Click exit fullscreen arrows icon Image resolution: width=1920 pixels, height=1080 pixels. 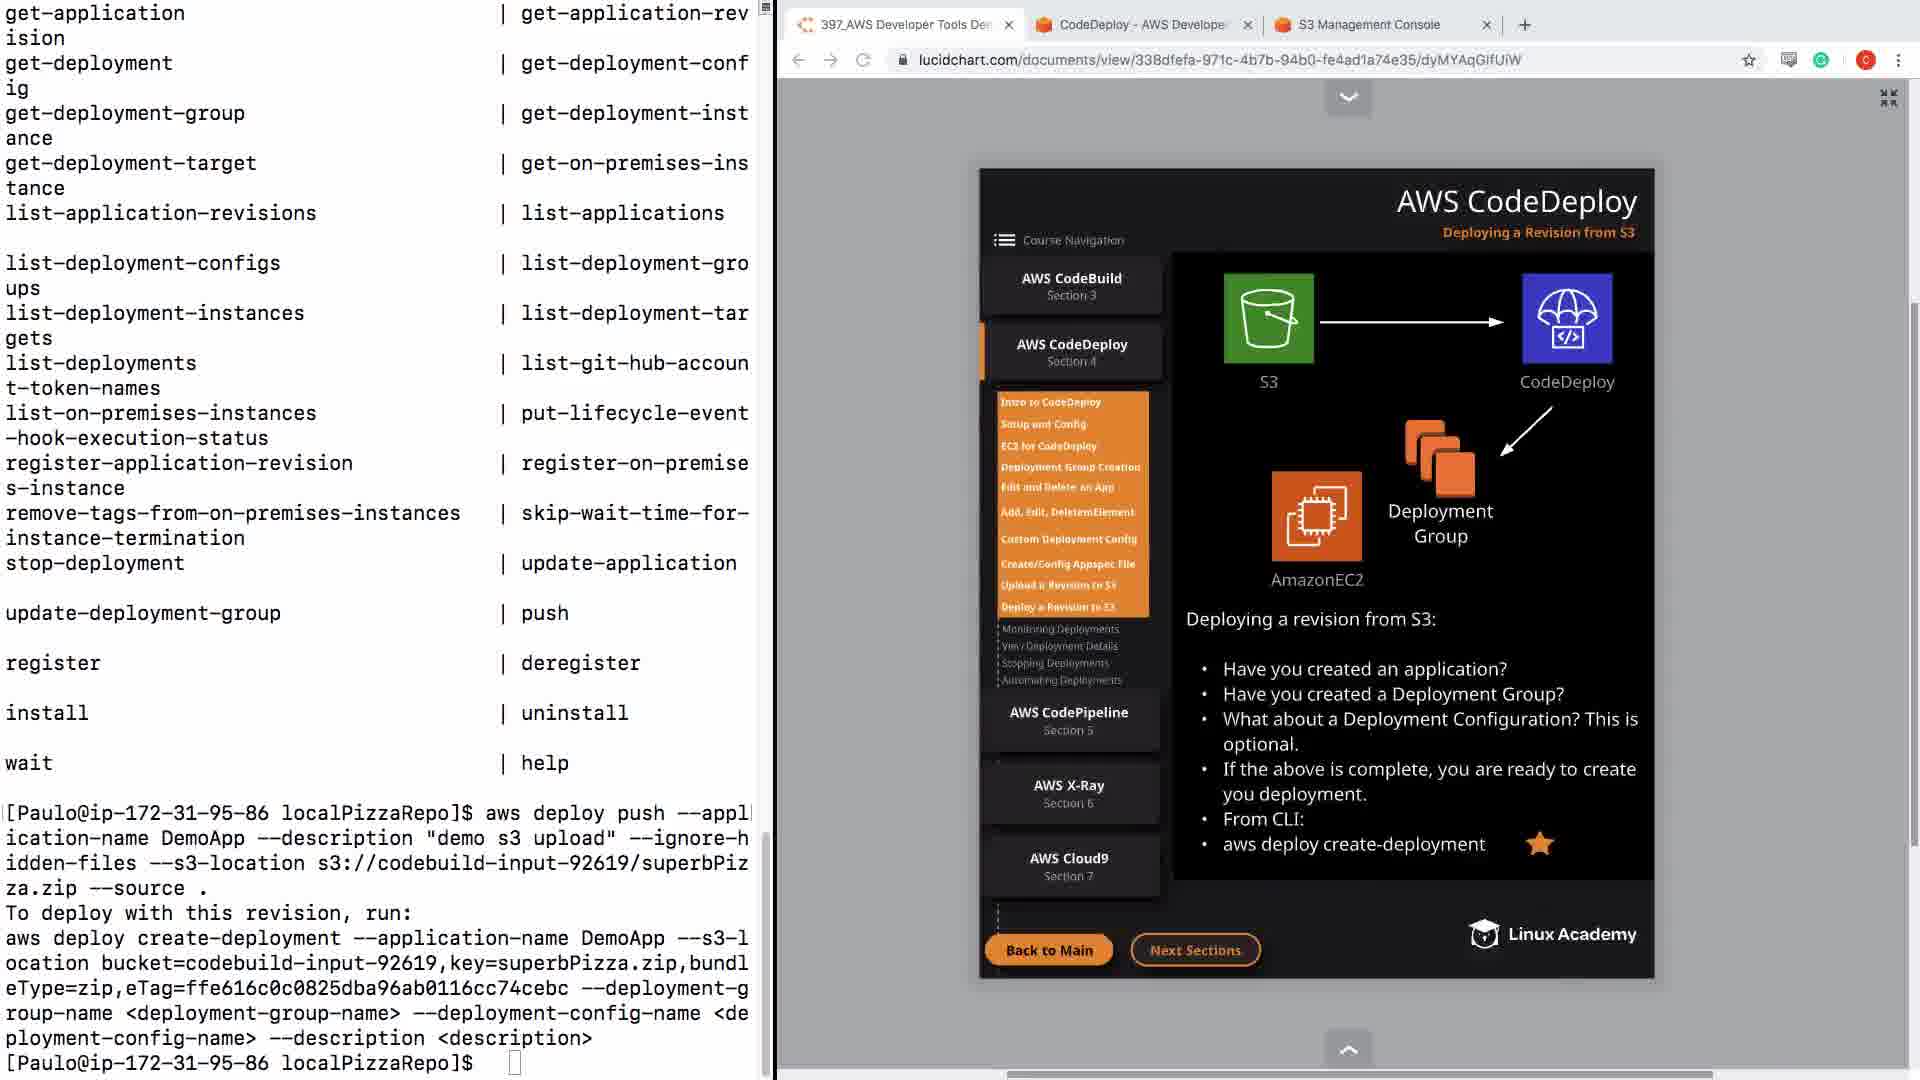(1888, 98)
